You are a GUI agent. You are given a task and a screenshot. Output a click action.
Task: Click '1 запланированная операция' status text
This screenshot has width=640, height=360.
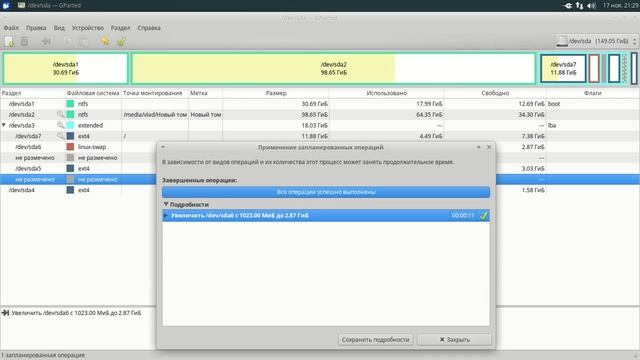click(x=43, y=355)
